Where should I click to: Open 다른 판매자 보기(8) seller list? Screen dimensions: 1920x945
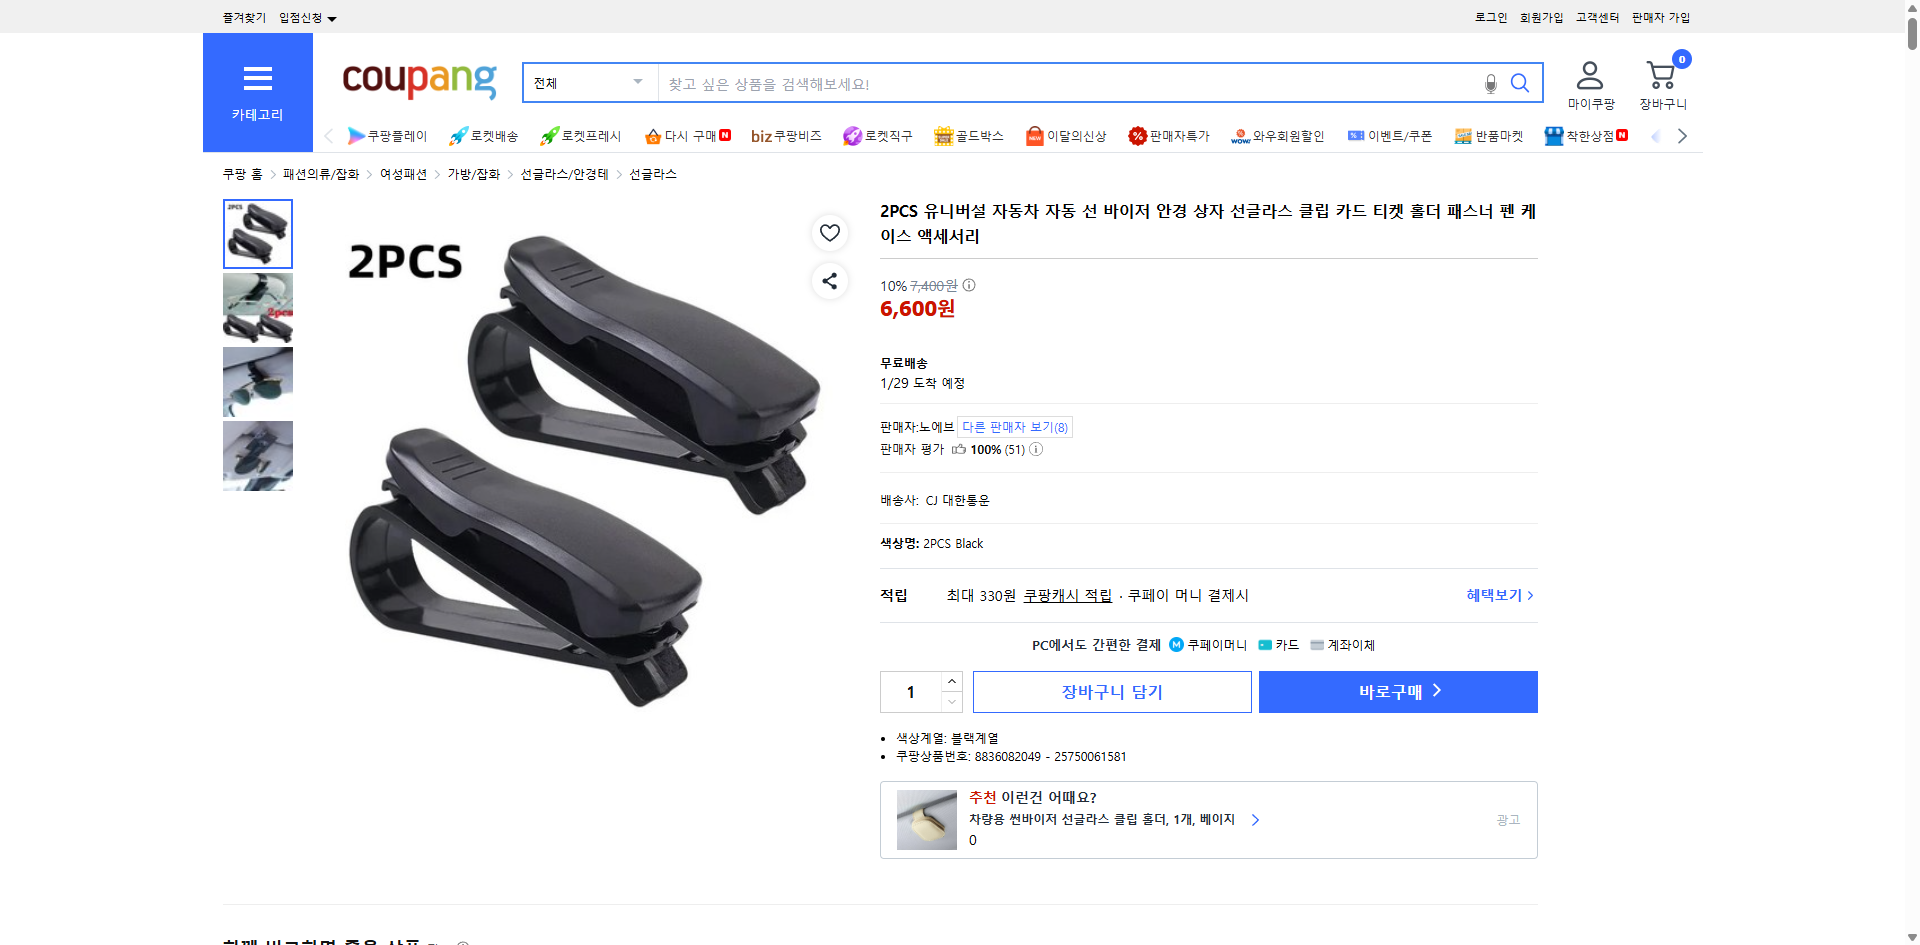tap(1014, 426)
